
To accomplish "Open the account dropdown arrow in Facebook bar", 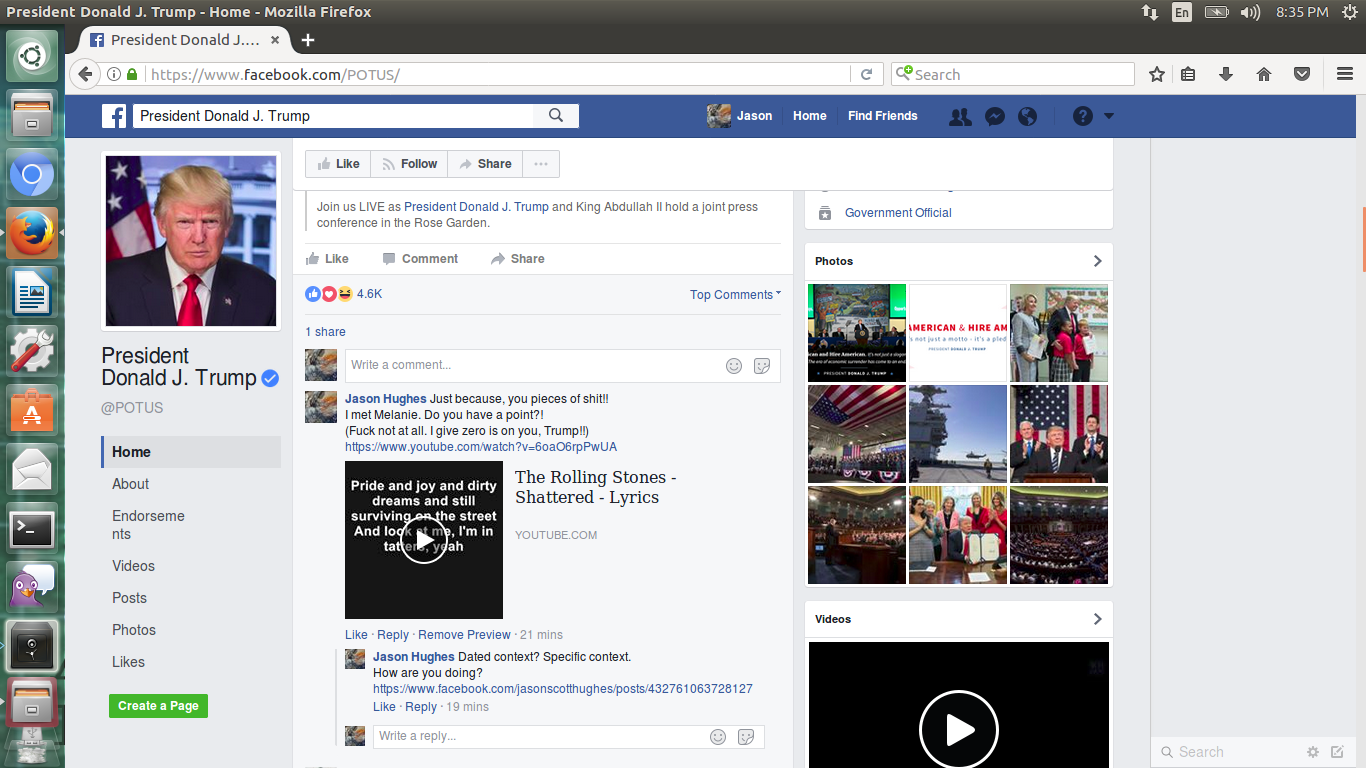I will [x=1108, y=116].
